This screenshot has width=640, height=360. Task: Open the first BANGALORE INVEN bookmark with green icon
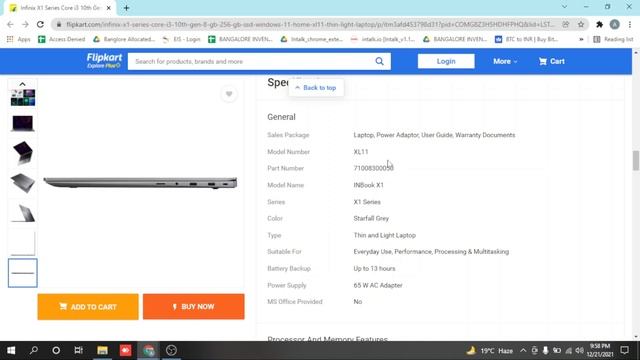(x=240, y=39)
